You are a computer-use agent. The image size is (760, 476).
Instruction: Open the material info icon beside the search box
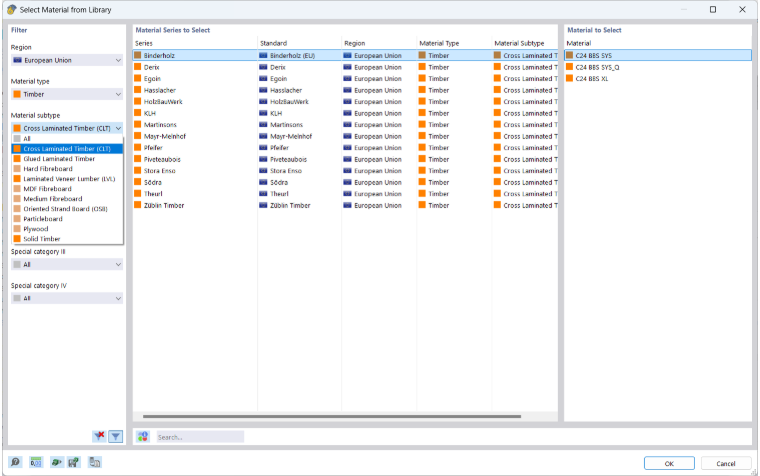point(142,437)
